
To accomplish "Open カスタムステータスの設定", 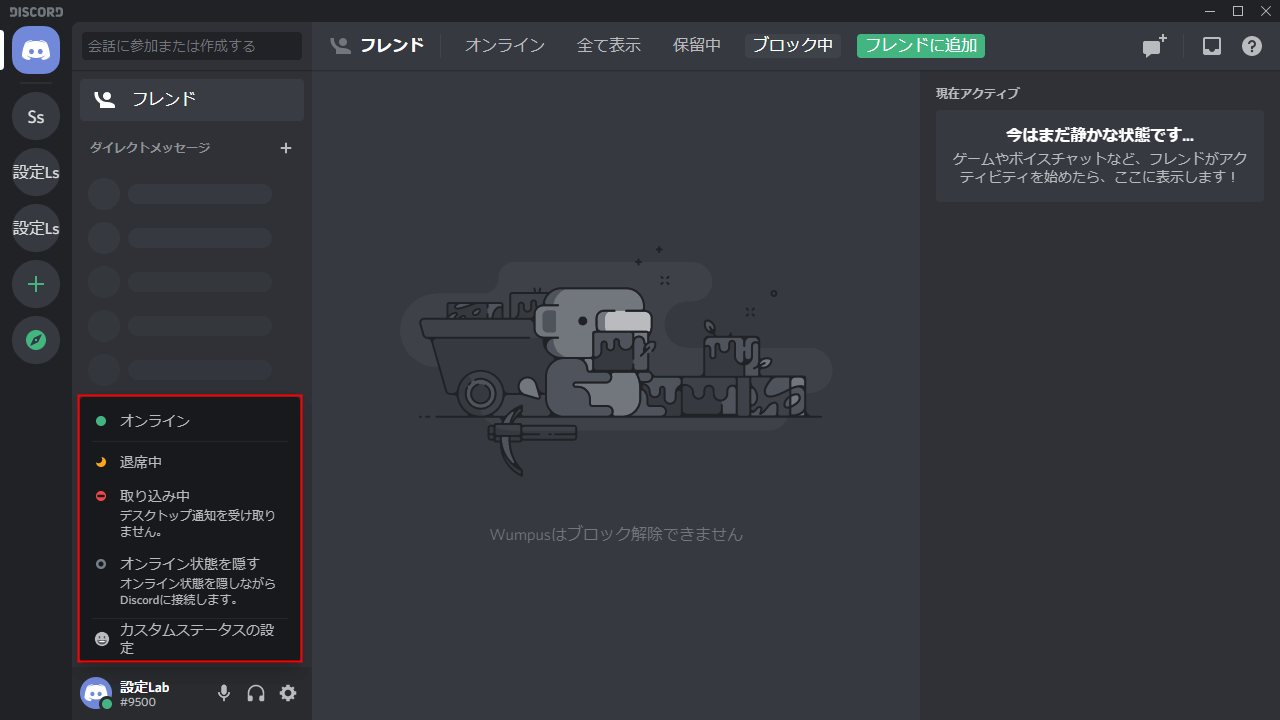I will pyautogui.click(x=190, y=639).
